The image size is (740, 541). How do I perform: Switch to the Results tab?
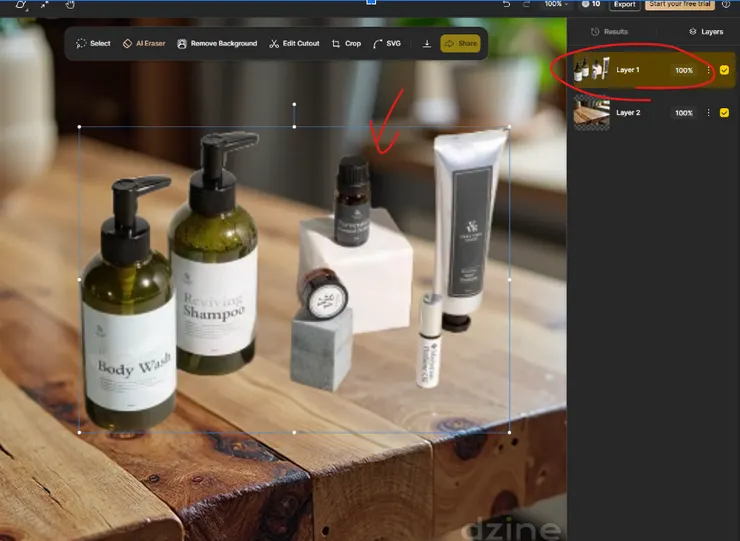(x=609, y=32)
